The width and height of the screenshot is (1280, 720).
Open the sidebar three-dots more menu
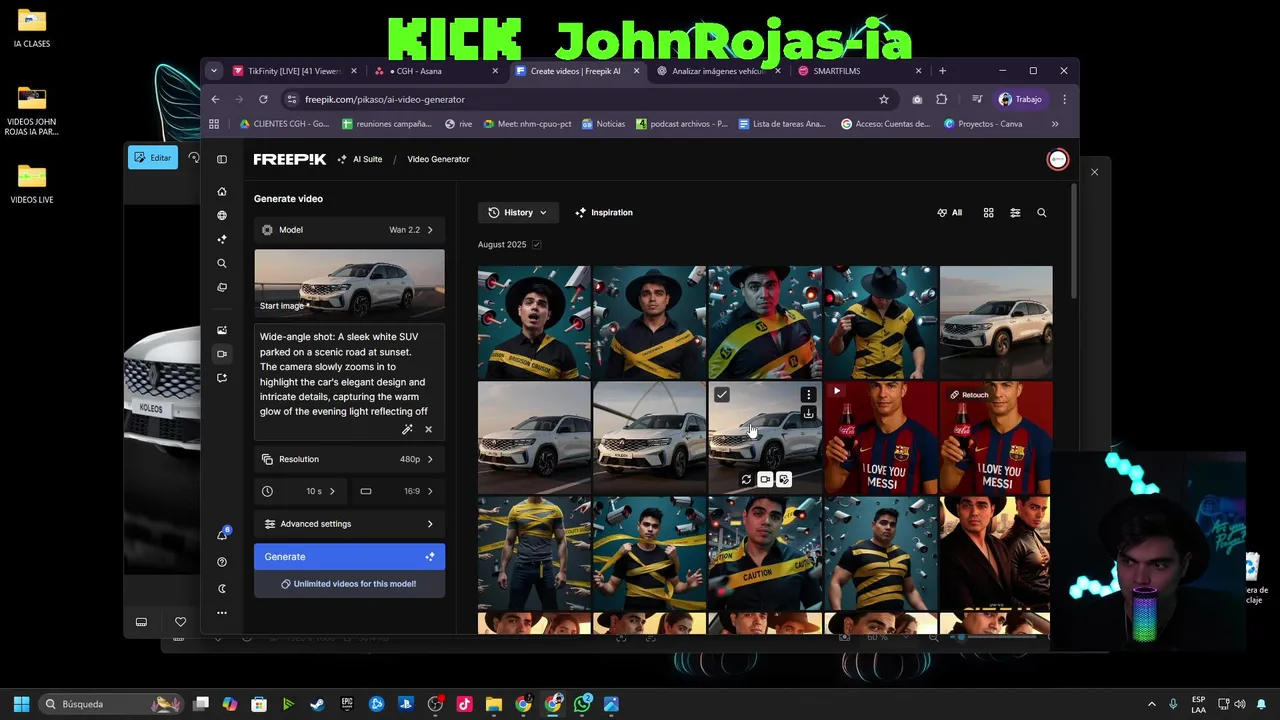coord(222,613)
